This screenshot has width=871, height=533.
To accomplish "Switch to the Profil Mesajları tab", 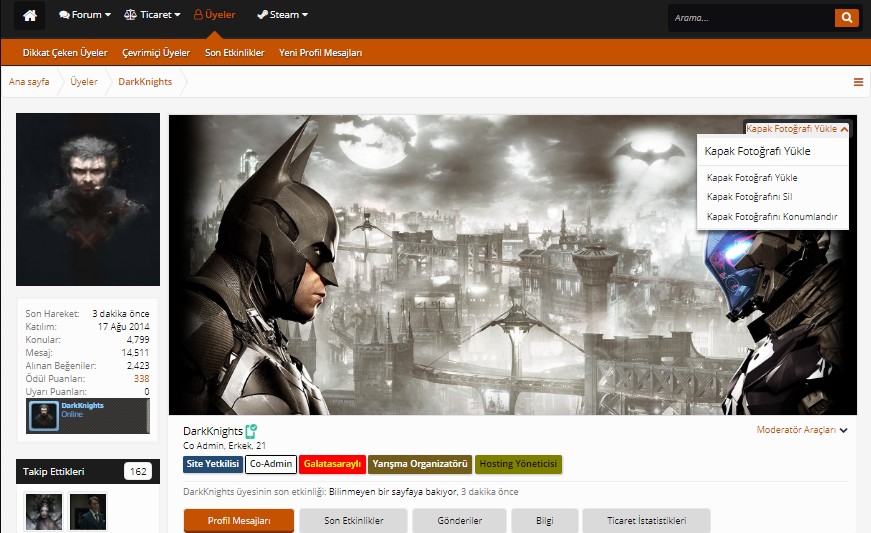I will [239, 521].
